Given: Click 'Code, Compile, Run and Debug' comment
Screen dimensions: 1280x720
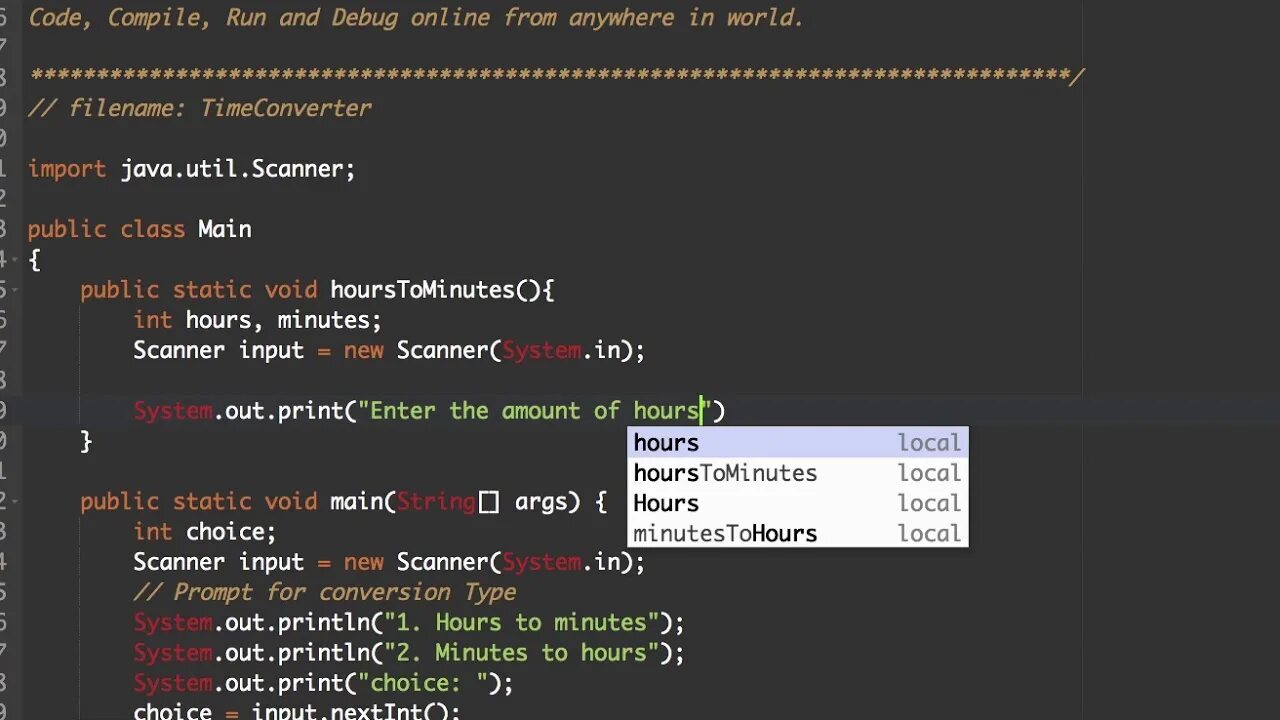Looking at the screenshot, I should (x=415, y=18).
